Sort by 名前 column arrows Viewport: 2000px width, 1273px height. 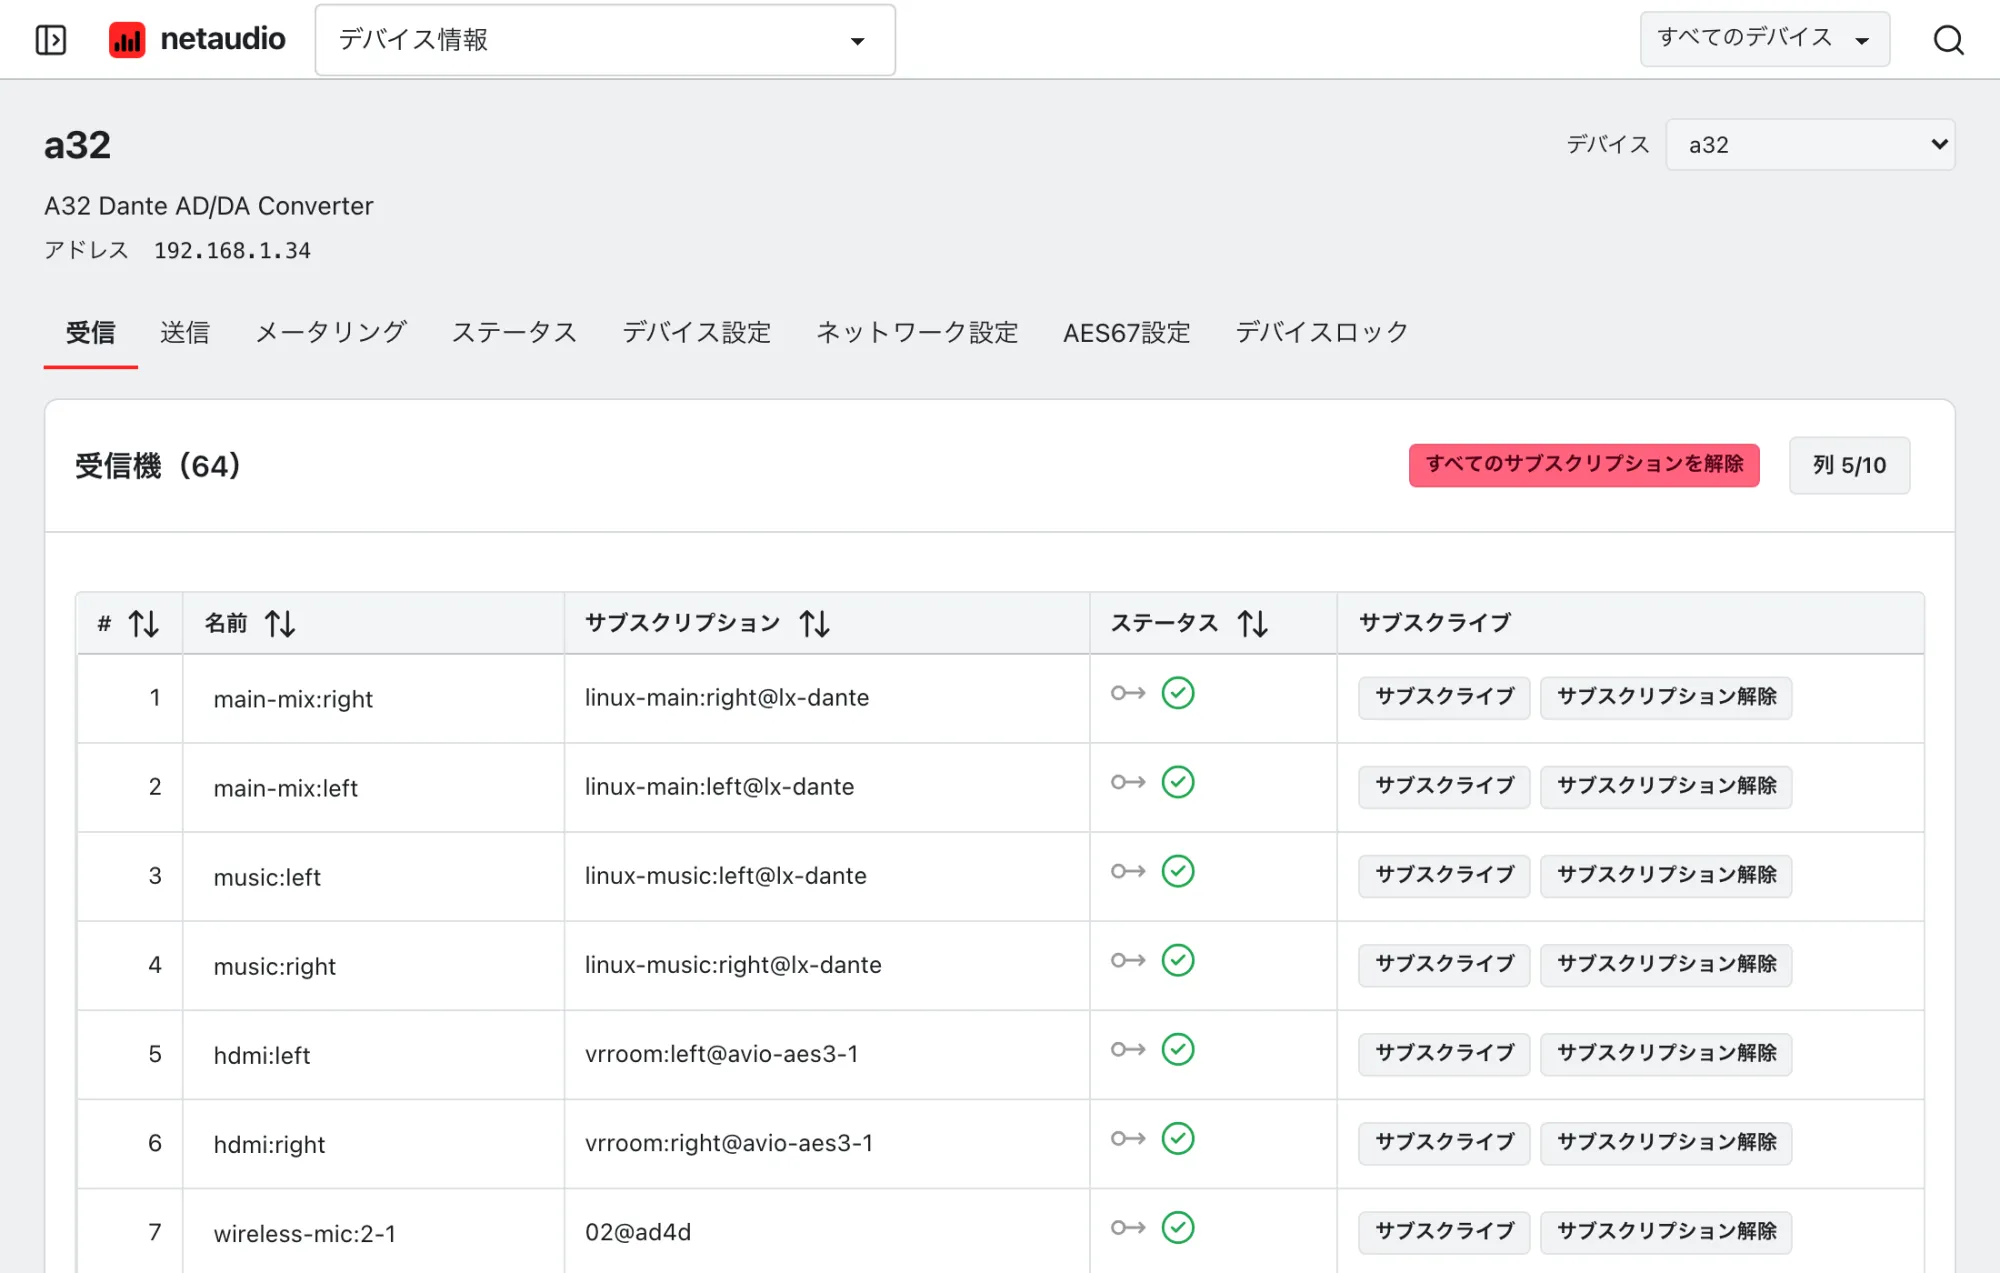(280, 624)
